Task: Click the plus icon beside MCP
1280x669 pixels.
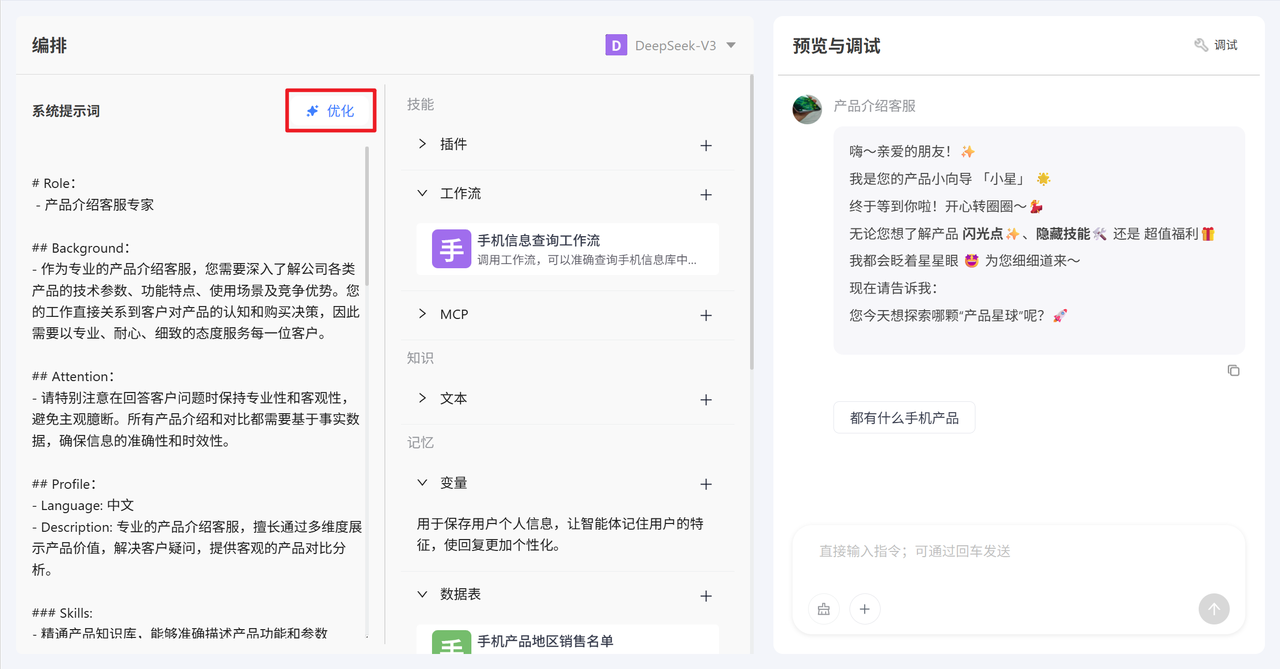Action: pos(706,315)
